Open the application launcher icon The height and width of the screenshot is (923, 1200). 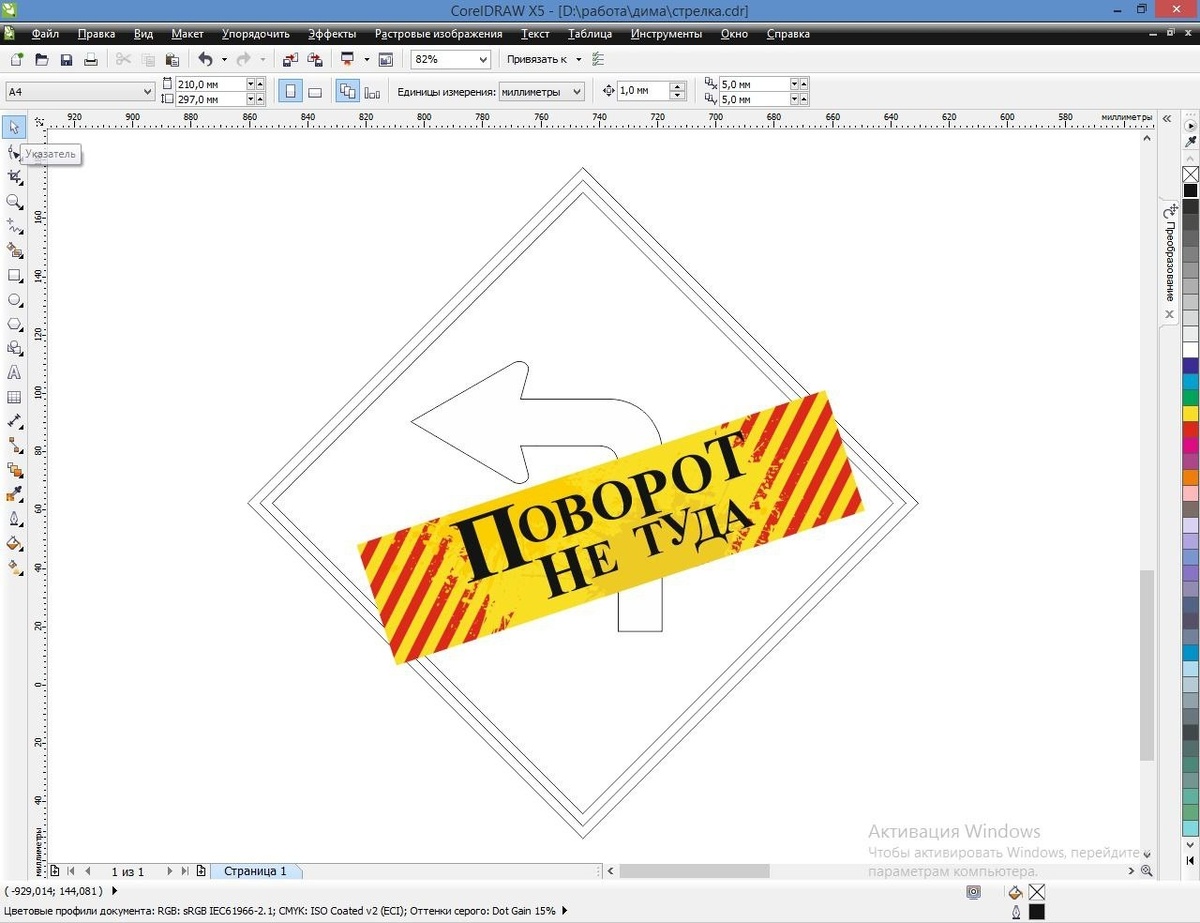[x=347, y=60]
